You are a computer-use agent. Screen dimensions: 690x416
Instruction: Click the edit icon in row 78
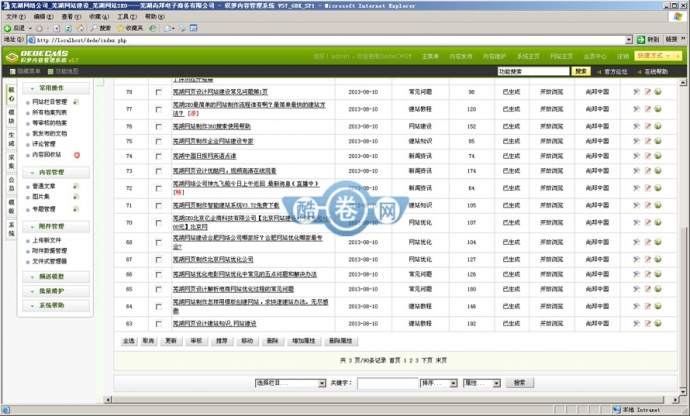click(647, 92)
